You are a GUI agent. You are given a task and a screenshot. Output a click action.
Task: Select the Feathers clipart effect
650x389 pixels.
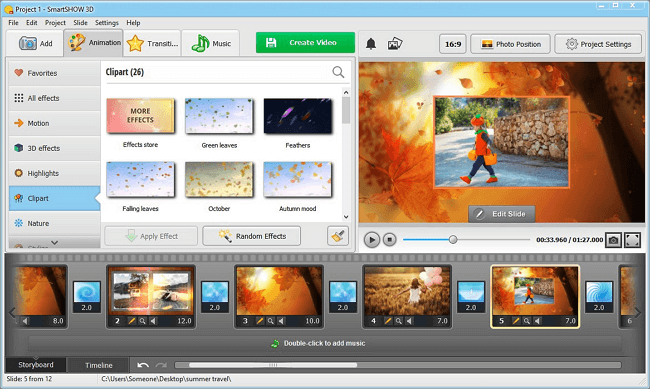(298, 117)
